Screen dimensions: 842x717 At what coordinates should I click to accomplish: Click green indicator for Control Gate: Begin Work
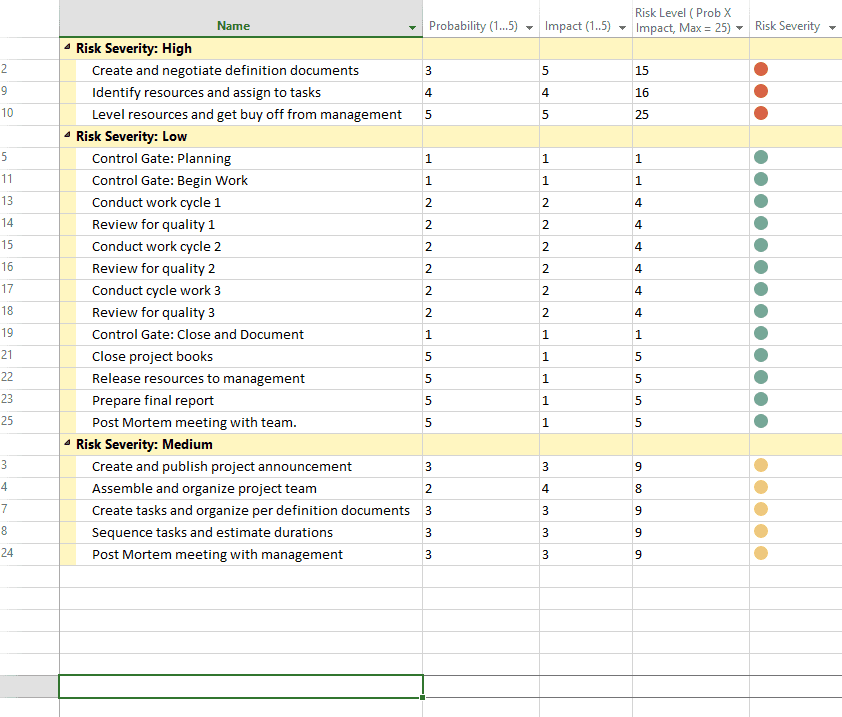(x=761, y=179)
